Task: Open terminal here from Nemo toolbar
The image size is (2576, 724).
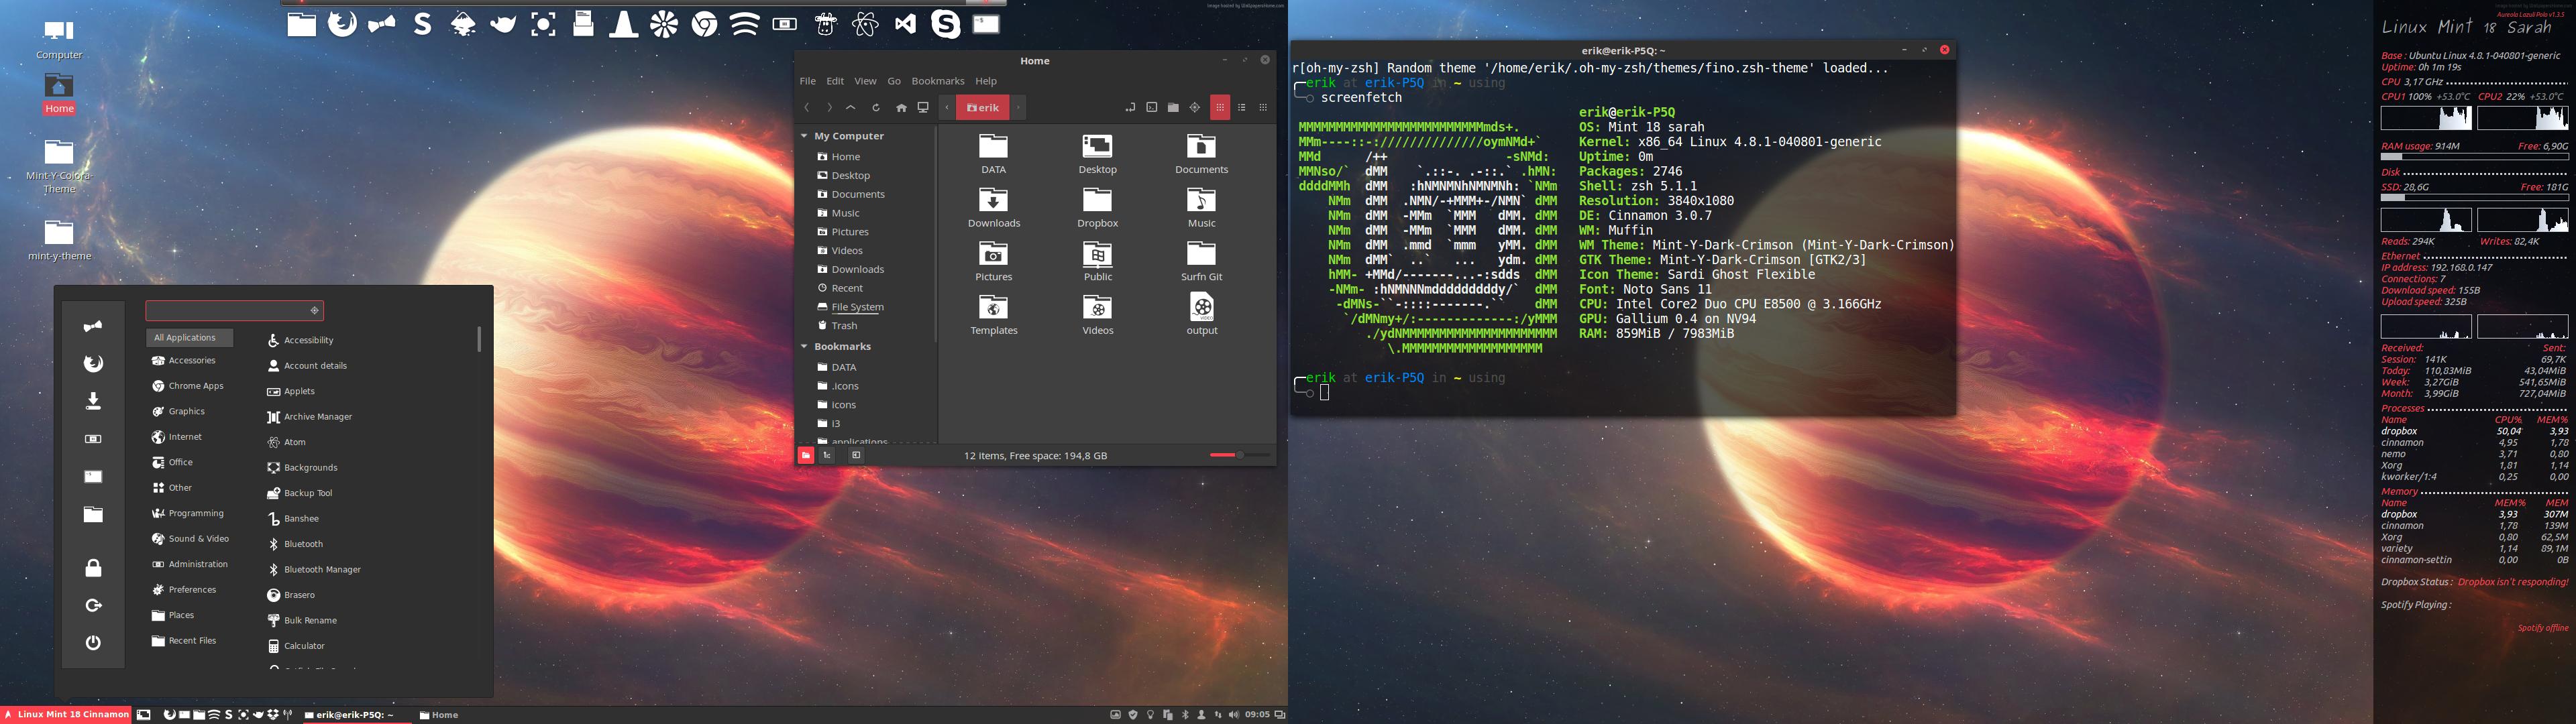Action: (x=1152, y=108)
